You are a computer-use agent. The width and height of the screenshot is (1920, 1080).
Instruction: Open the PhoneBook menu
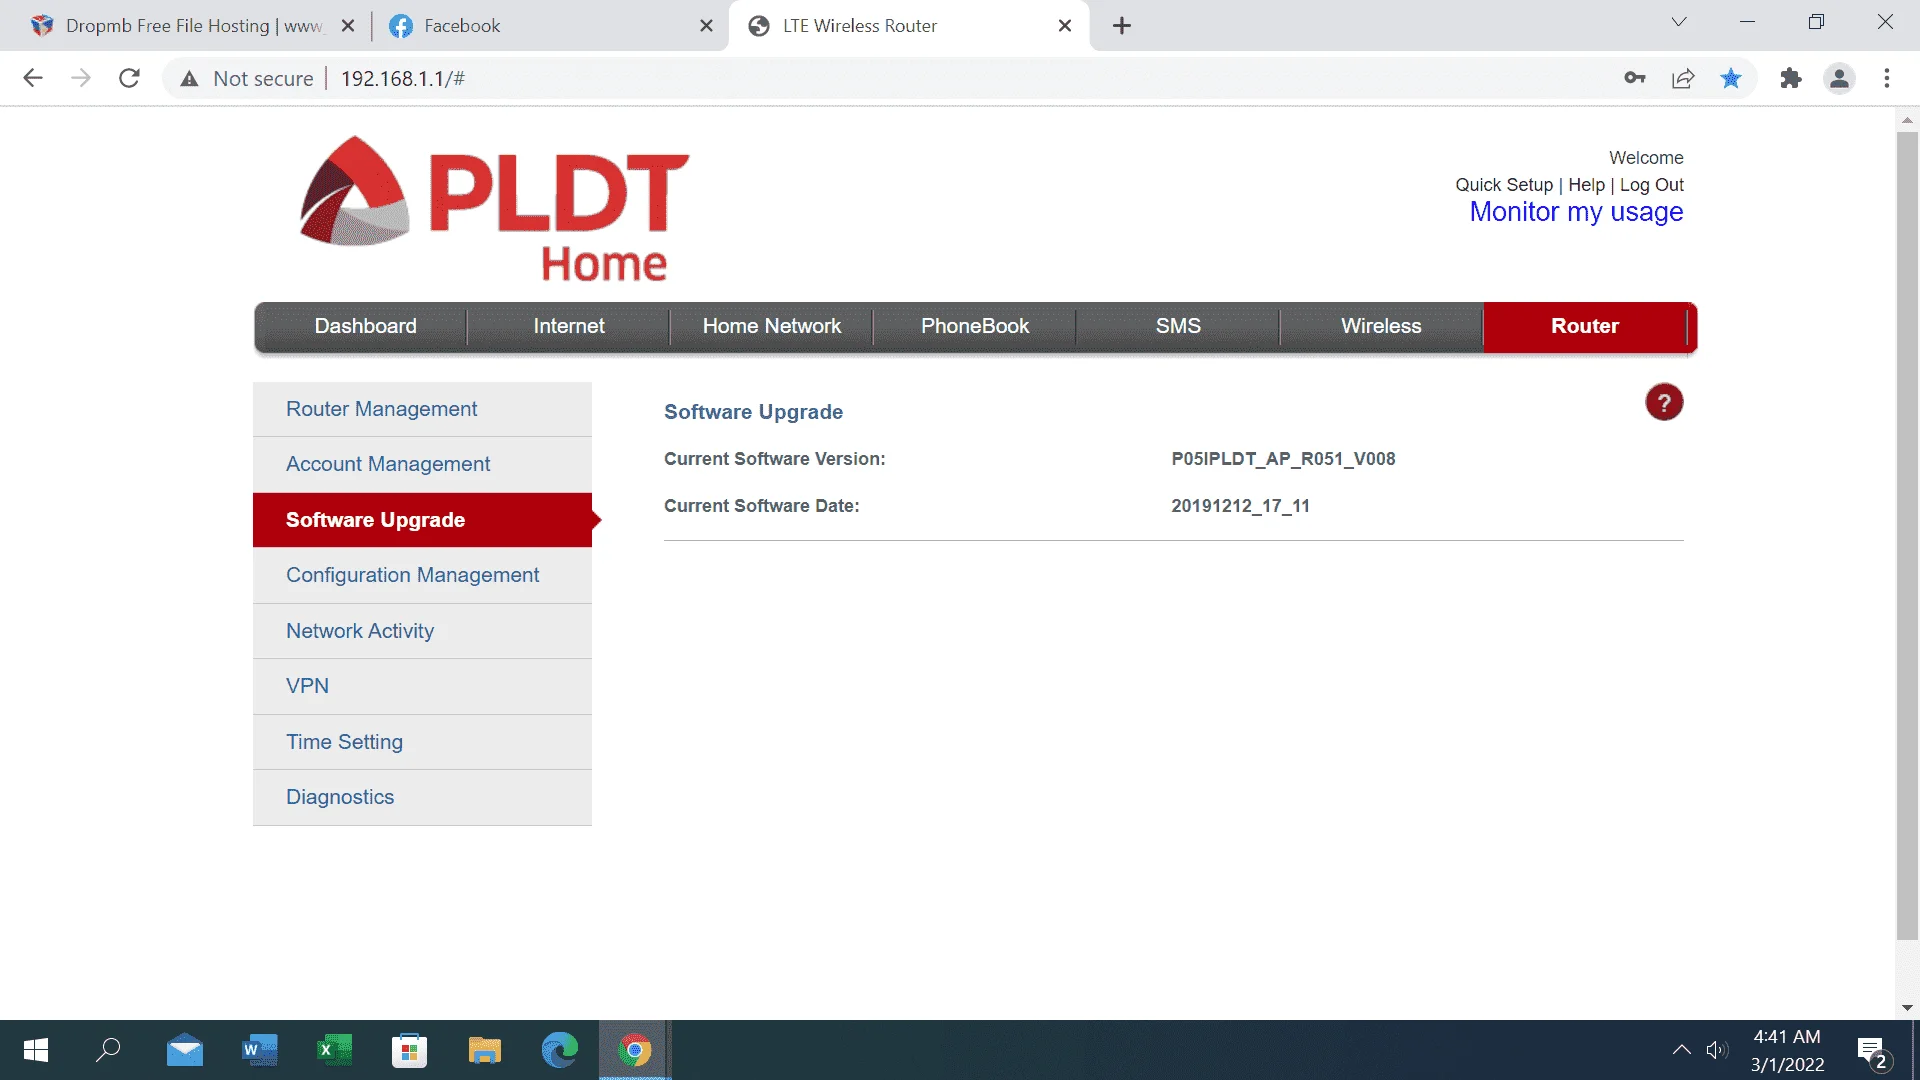[x=975, y=326]
